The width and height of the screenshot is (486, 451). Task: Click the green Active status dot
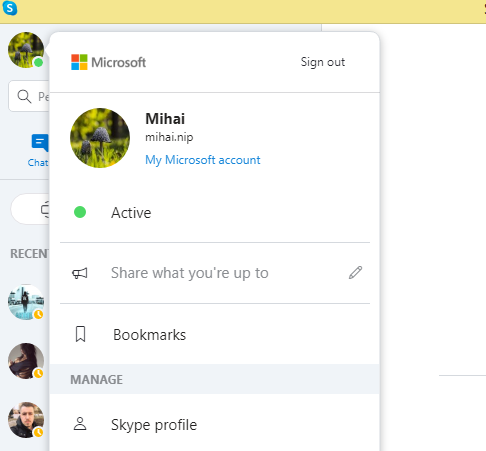(80, 212)
